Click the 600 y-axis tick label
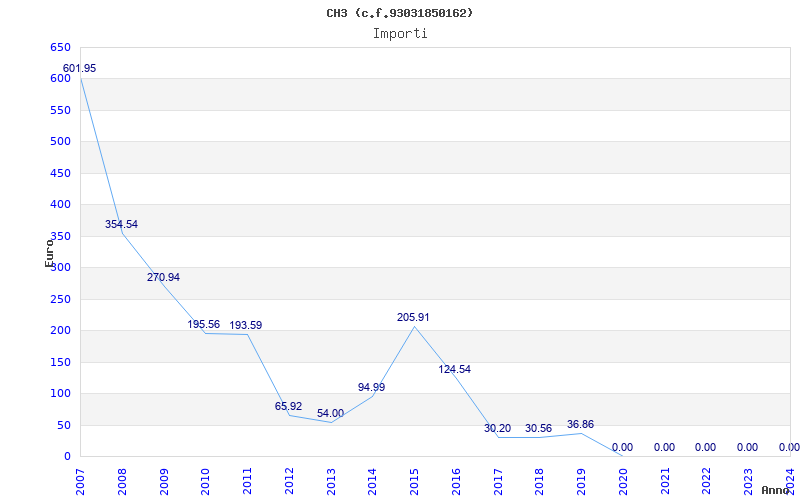800x500 pixels. [60, 79]
